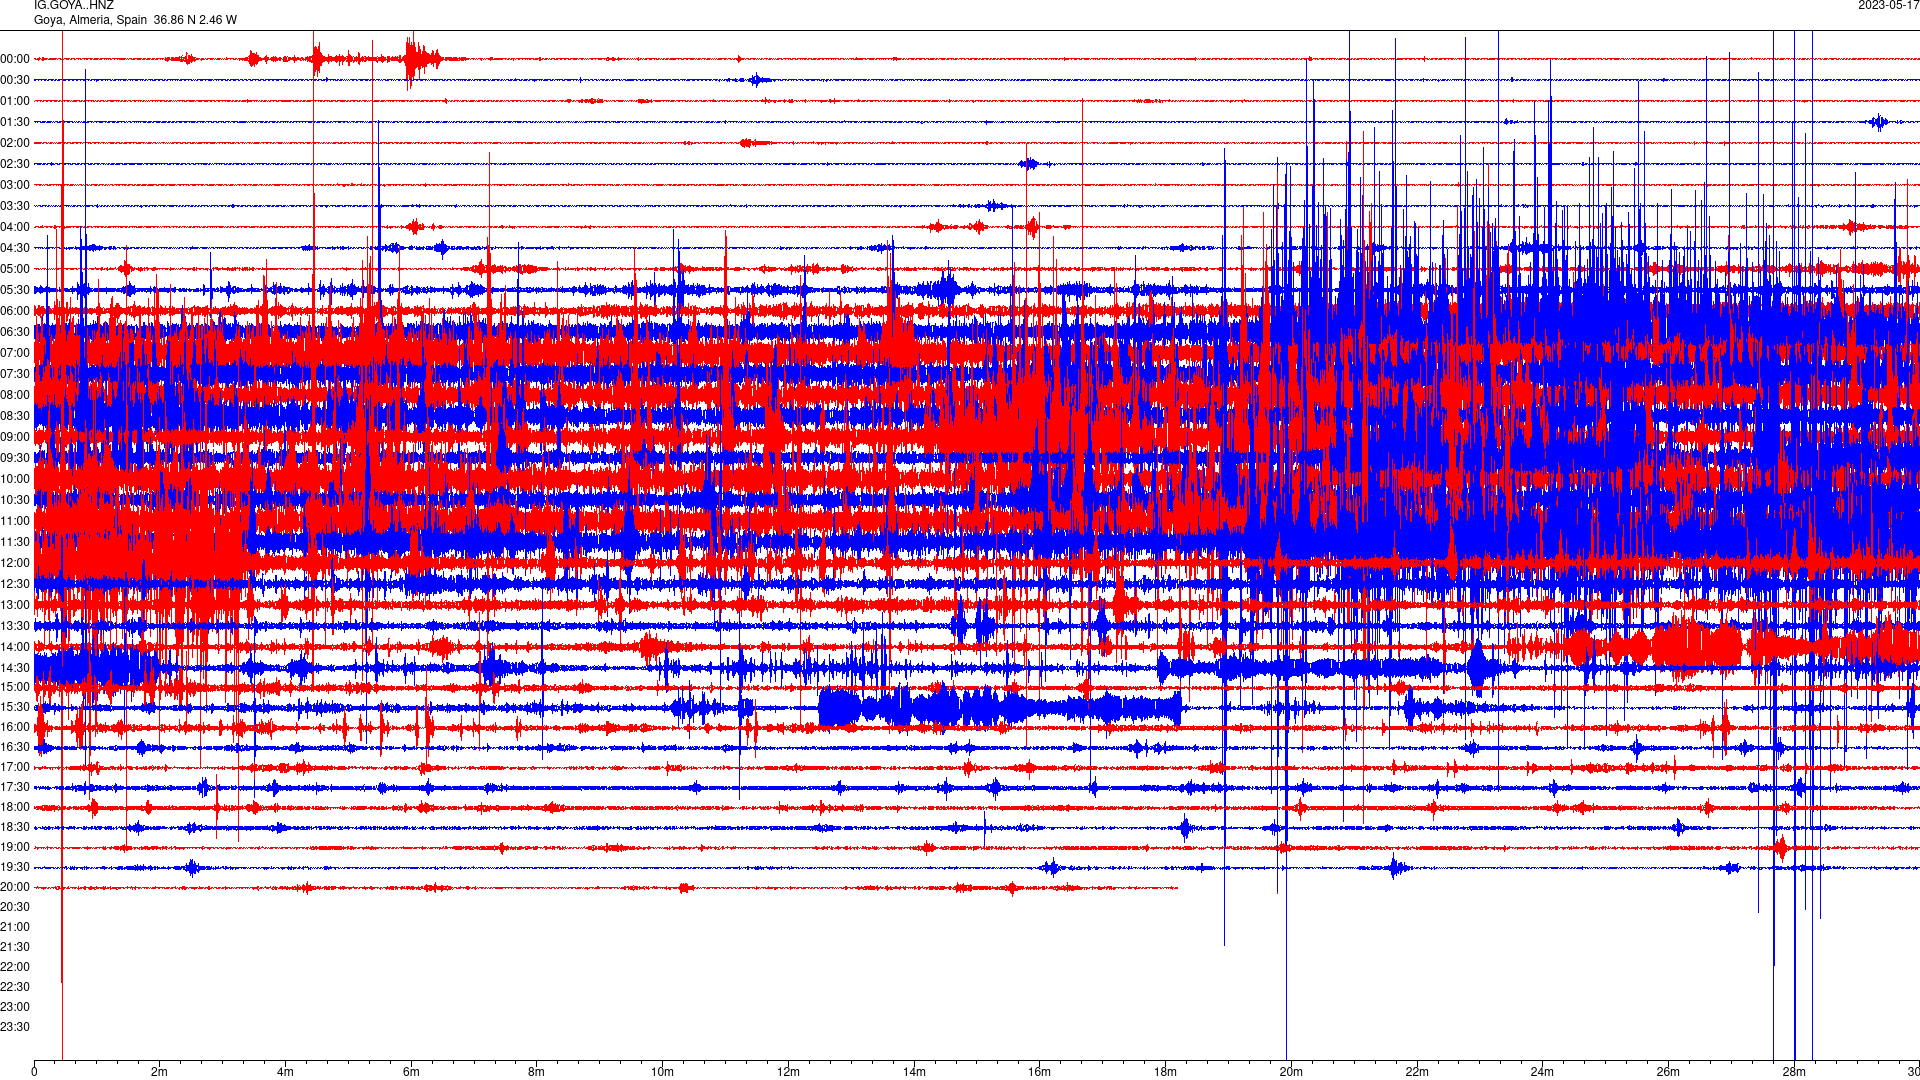The width and height of the screenshot is (1920, 1080).
Task: Select the 04:00 time row label
Action: (x=15, y=227)
